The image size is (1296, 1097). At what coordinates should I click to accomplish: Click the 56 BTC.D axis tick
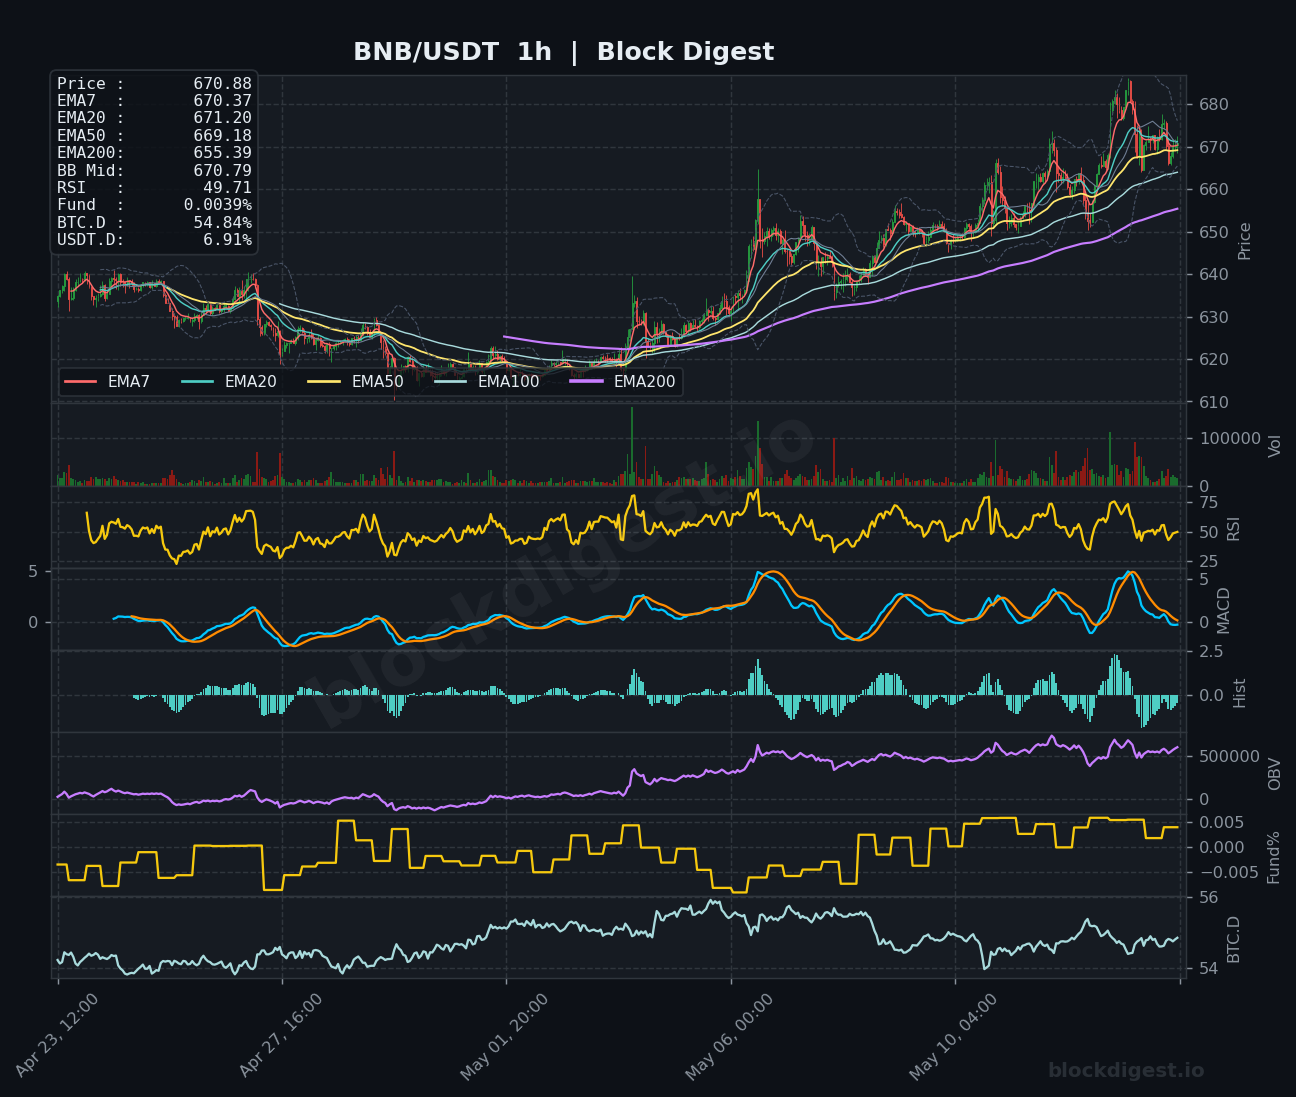pyautogui.click(x=1208, y=898)
